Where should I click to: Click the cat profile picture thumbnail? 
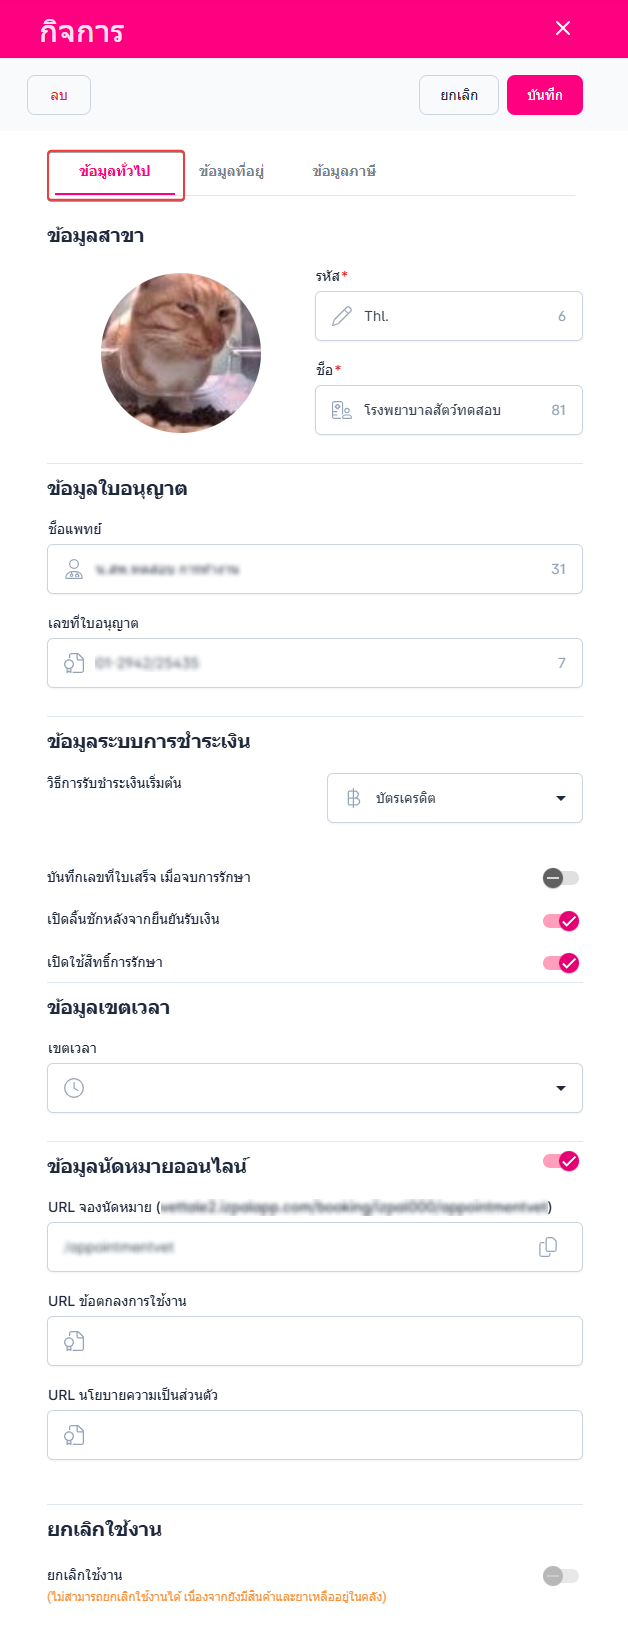pos(181,353)
